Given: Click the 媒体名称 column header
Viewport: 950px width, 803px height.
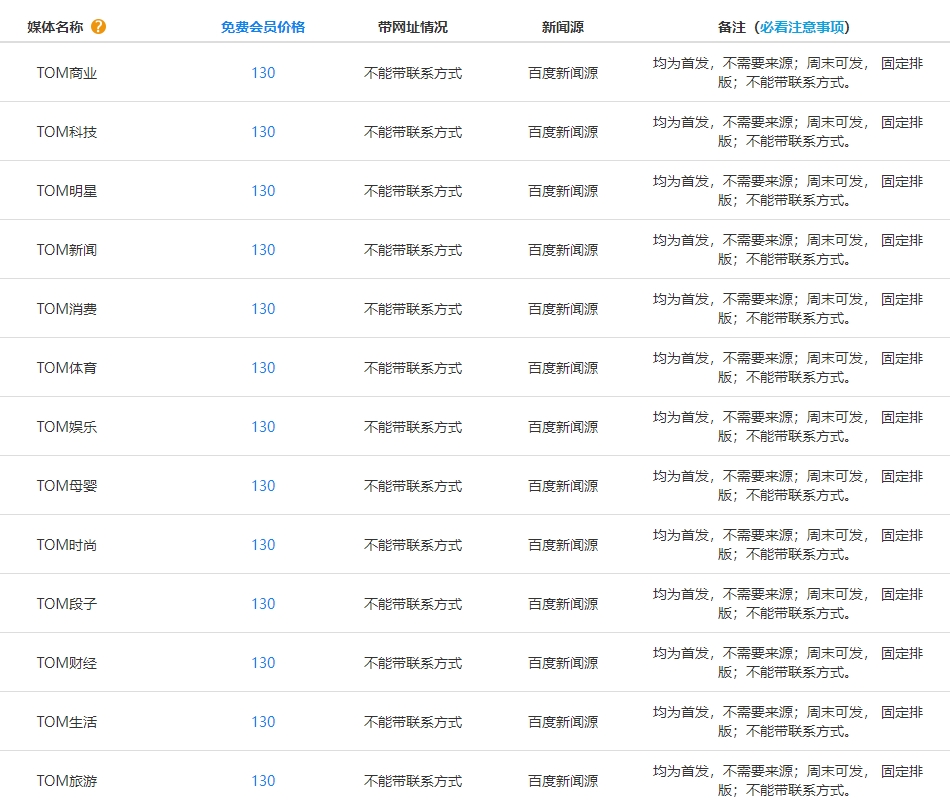Looking at the screenshot, I should (x=55, y=27).
